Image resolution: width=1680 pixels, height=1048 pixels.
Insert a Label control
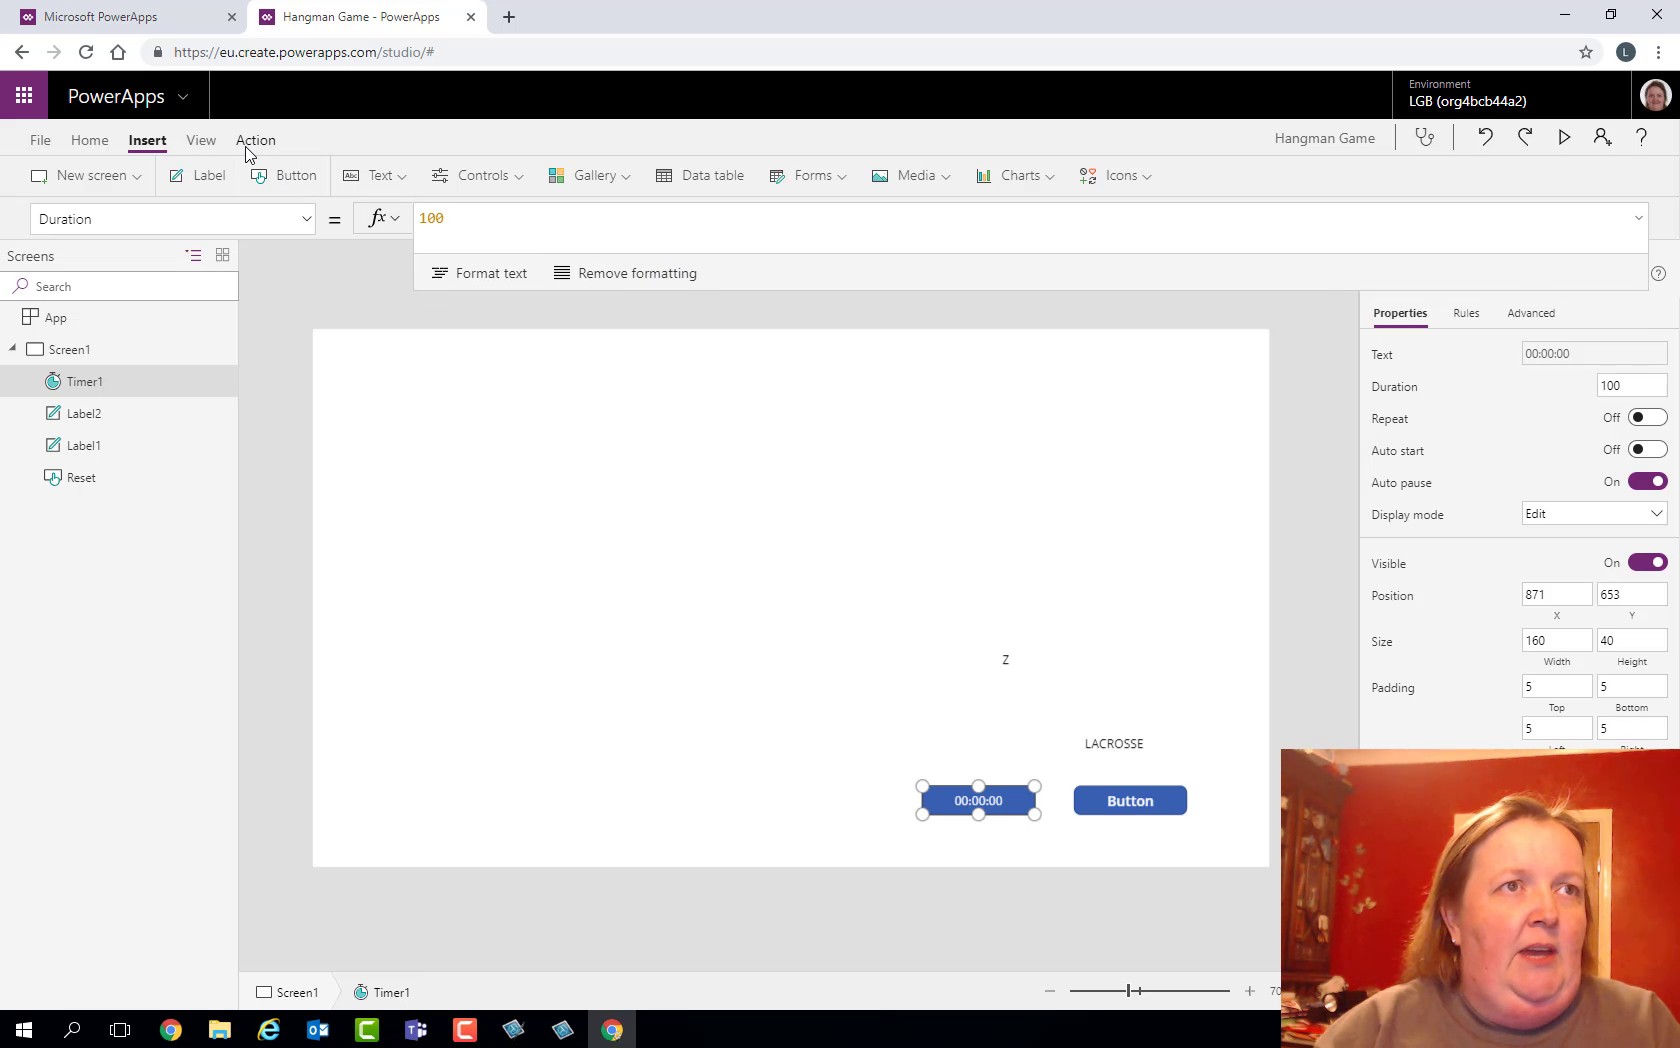[x=197, y=176]
